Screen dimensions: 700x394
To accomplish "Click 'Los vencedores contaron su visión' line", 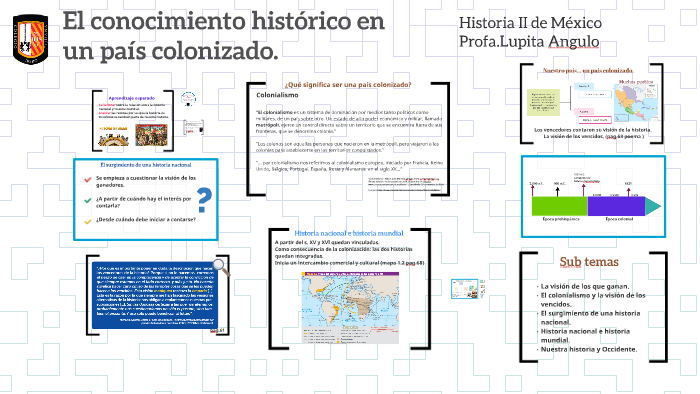I will click(x=593, y=130).
